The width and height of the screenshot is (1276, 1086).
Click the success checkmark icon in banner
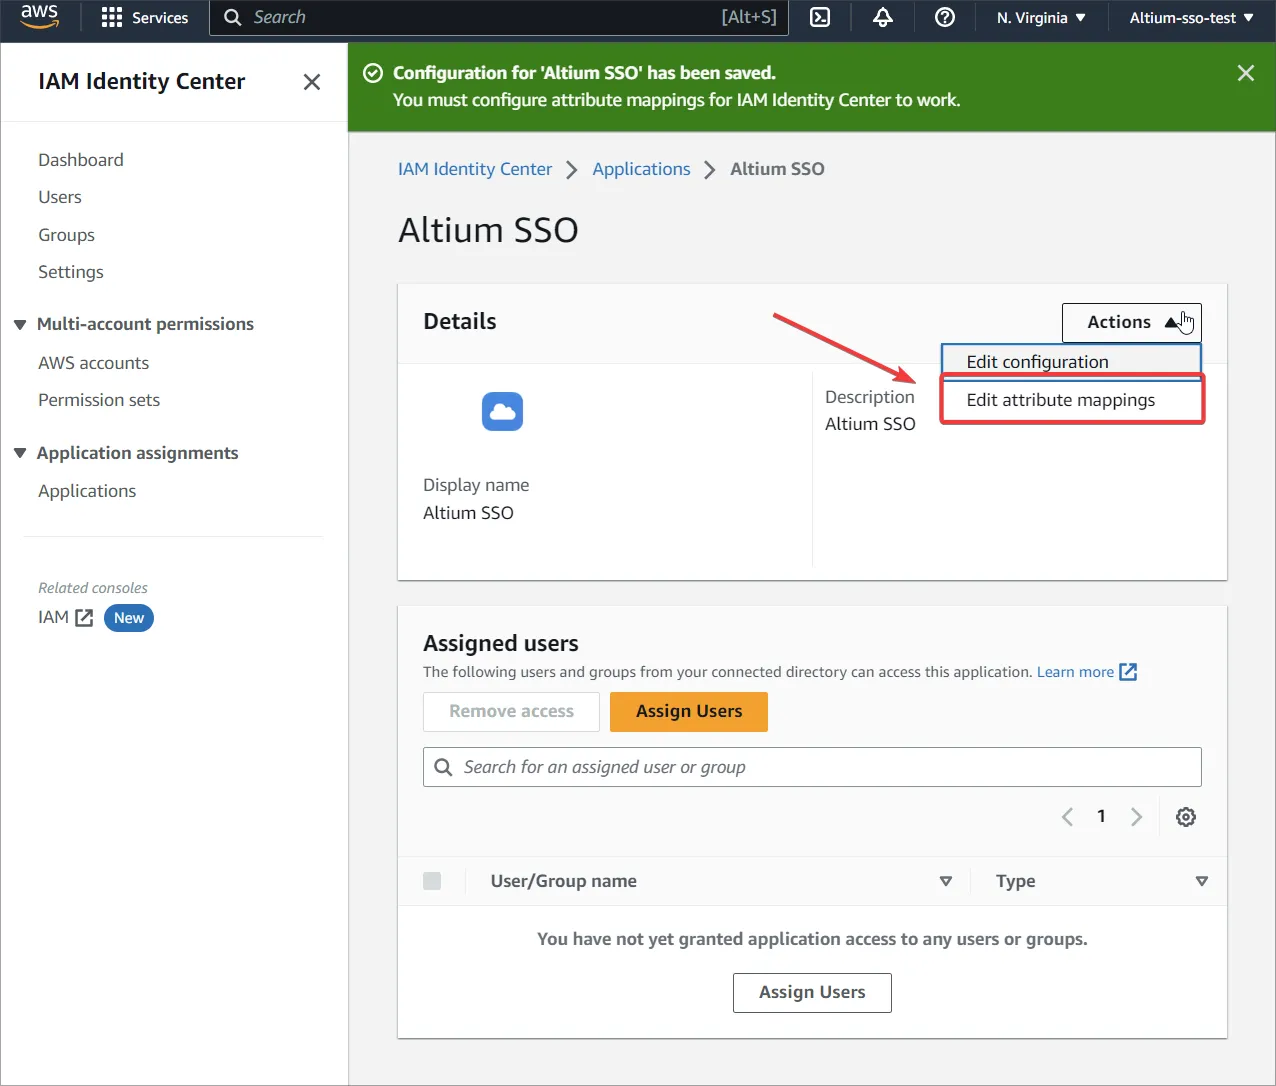[x=373, y=73]
